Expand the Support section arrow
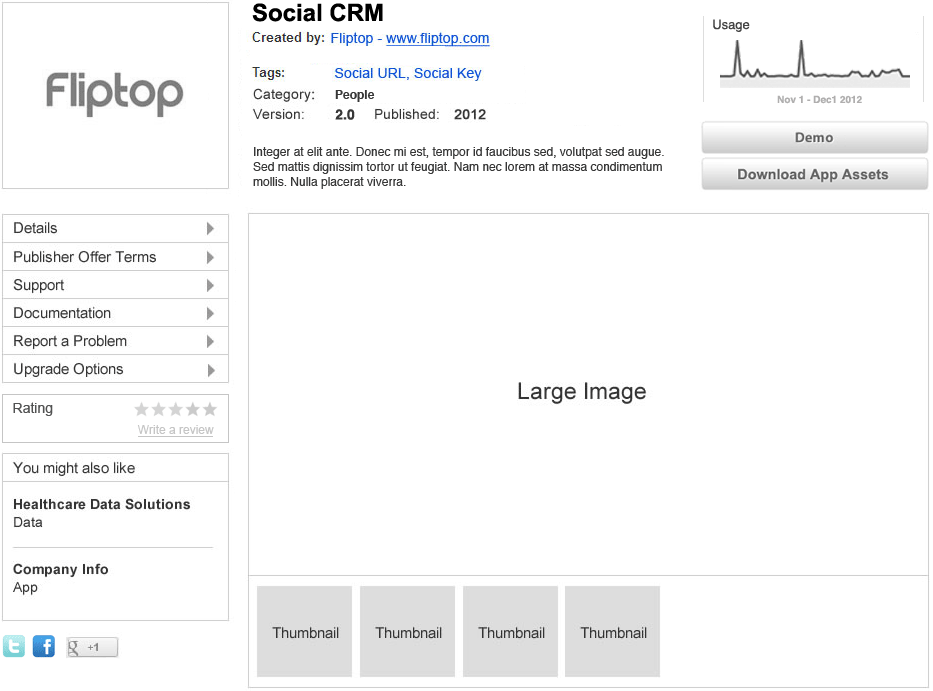 [210, 286]
